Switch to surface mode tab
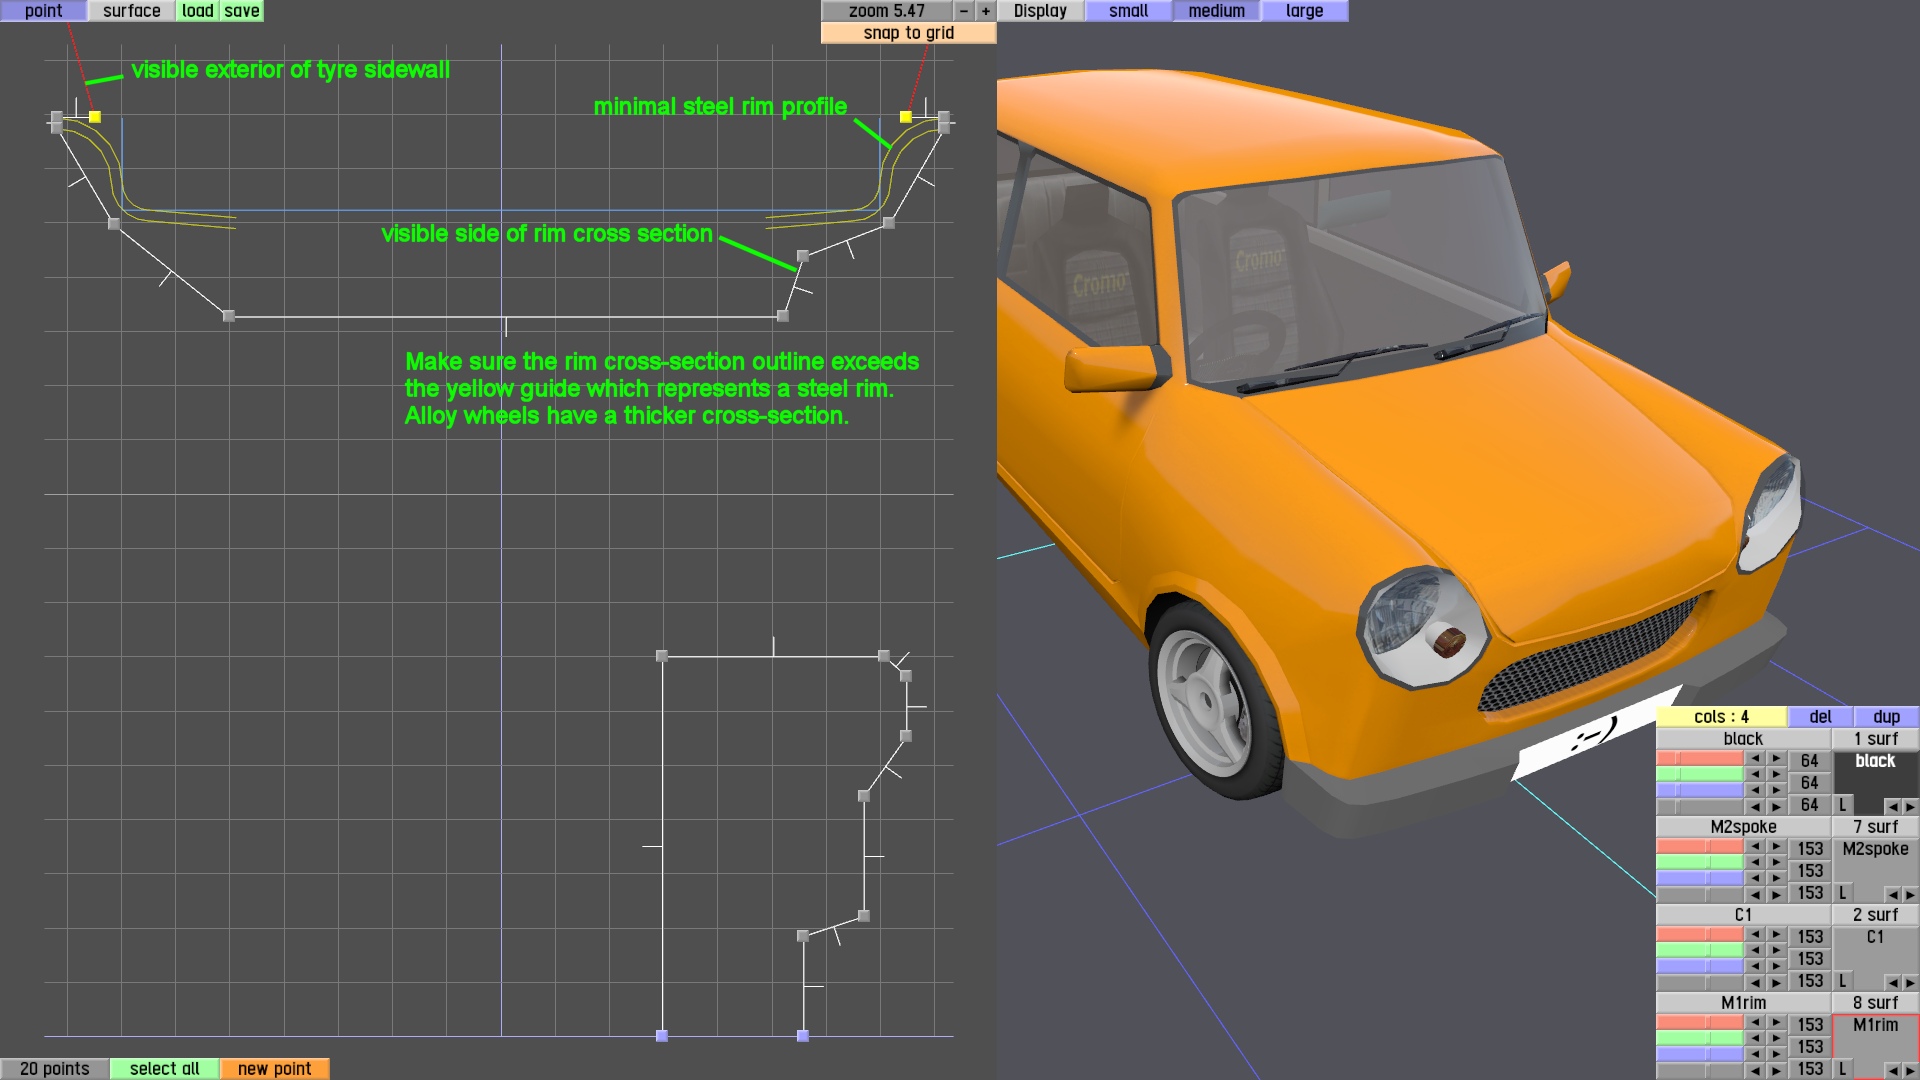This screenshot has height=1080, width=1920. pyautogui.click(x=131, y=11)
